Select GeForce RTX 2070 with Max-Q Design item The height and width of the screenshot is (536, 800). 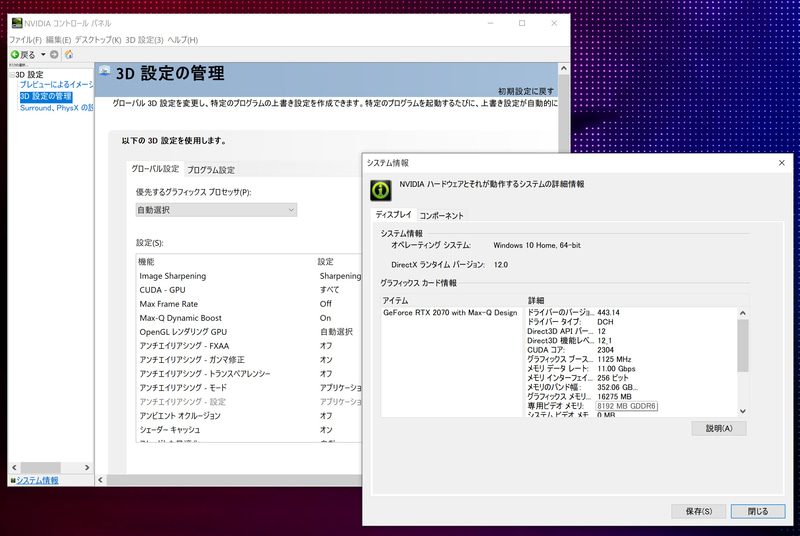click(x=451, y=313)
